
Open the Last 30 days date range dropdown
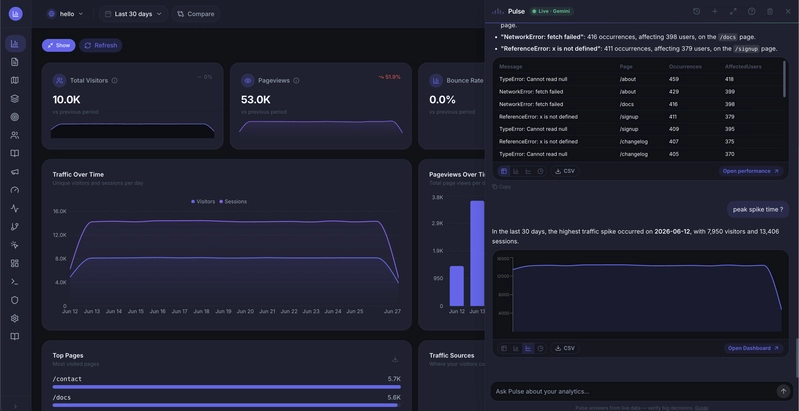[x=133, y=14]
